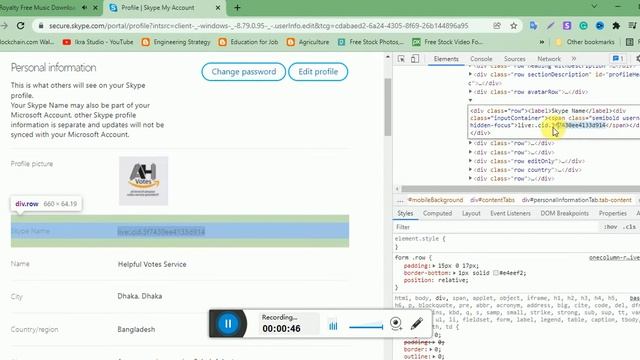Close the Skype My Account tab
Image resolution: width=640 pixels, height=360 pixels.
(x=218, y=7)
